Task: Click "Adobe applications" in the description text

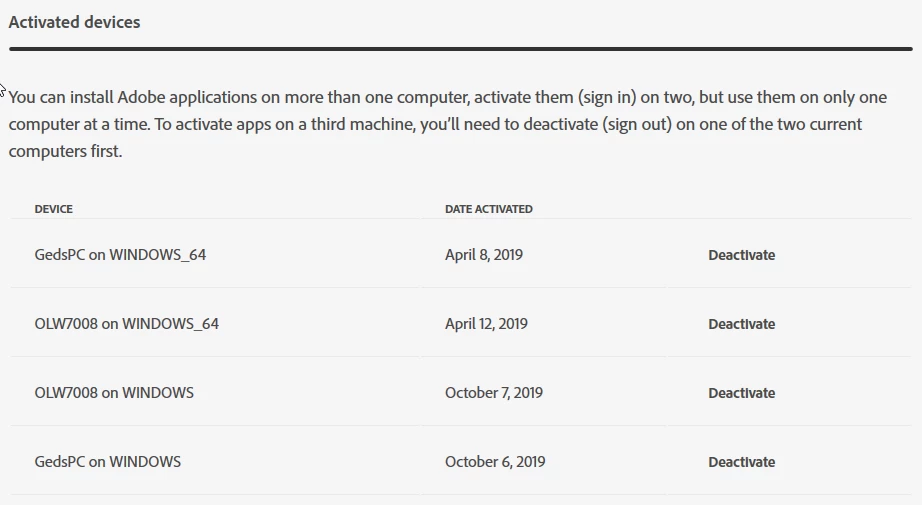Action: tap(187, 97)
